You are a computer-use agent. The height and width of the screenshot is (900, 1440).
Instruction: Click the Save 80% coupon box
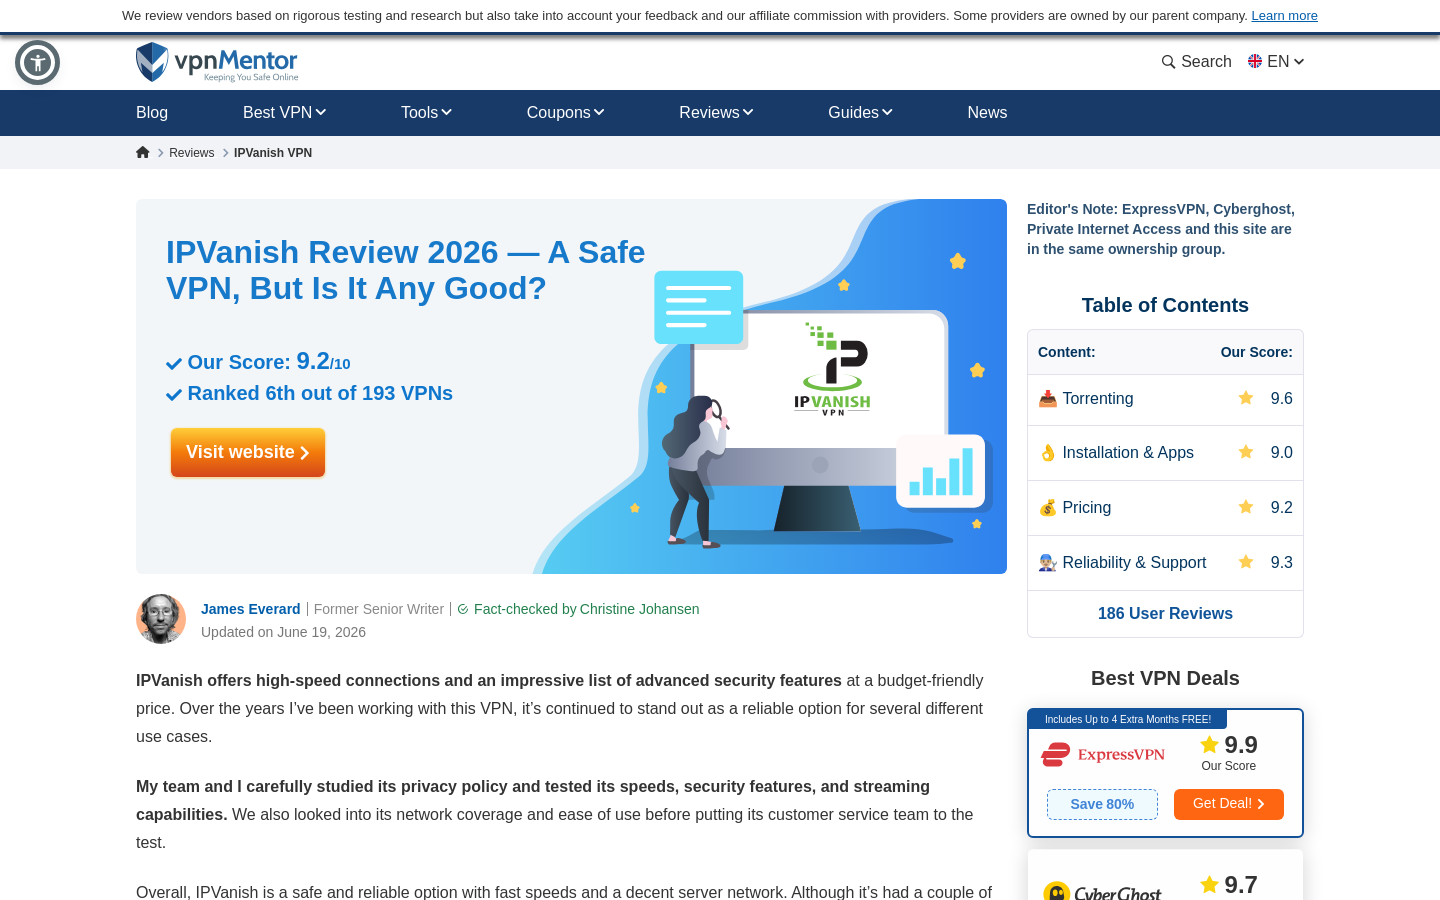[1102, 805]
